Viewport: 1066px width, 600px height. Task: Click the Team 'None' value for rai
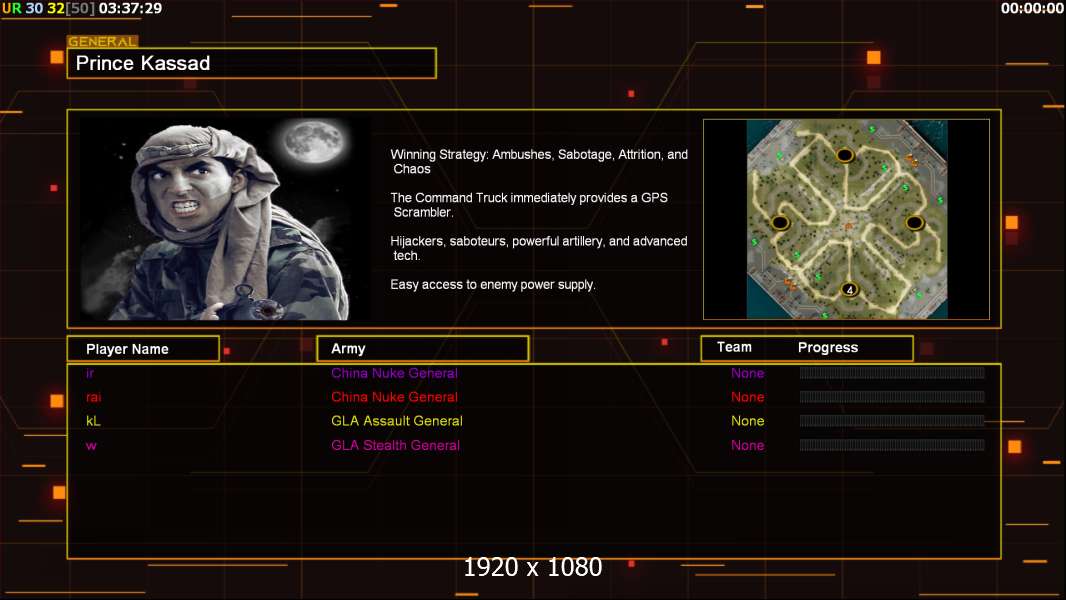point(747,397)
